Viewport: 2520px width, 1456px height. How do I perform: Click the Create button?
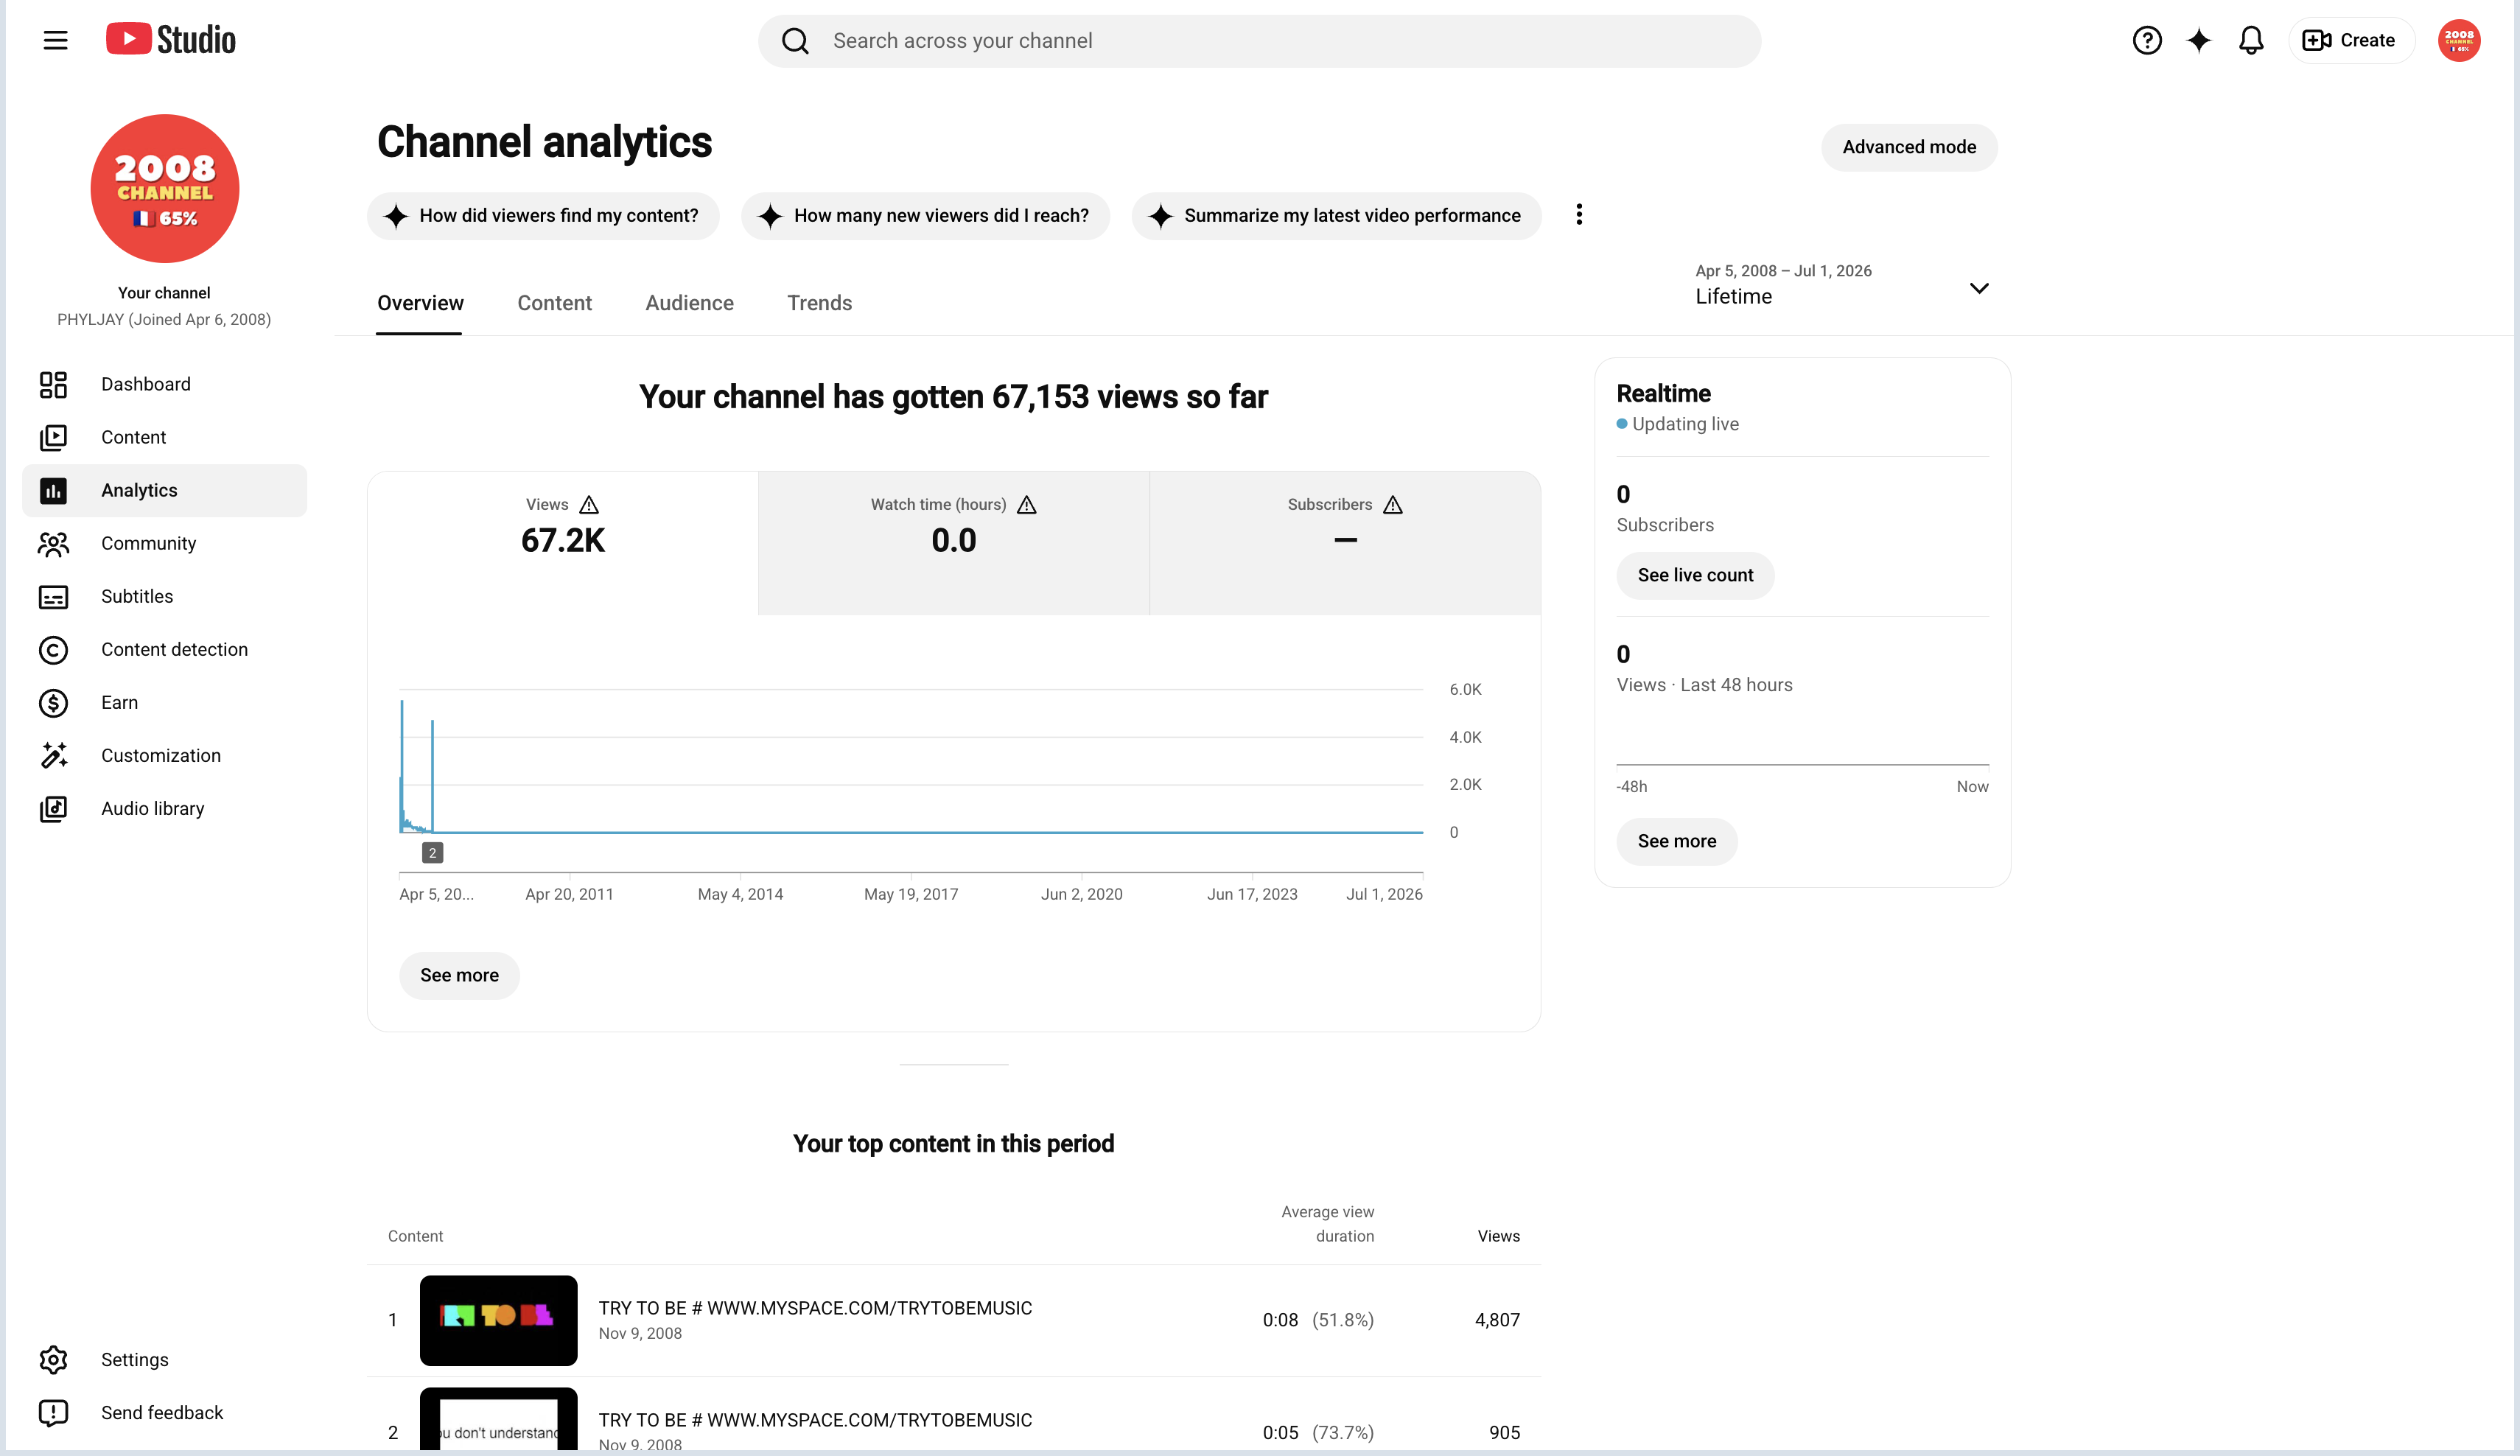(x=2351, y=40)
